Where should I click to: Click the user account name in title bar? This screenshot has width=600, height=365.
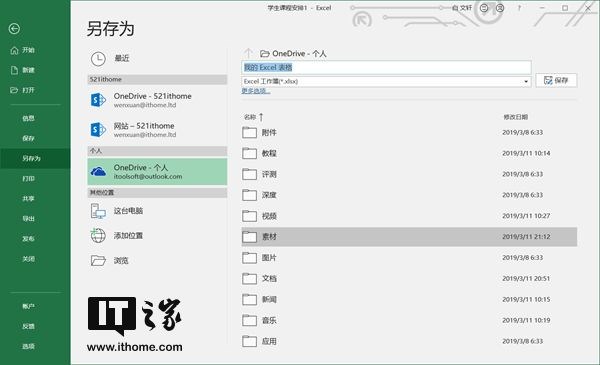click(x=462, y=8)
